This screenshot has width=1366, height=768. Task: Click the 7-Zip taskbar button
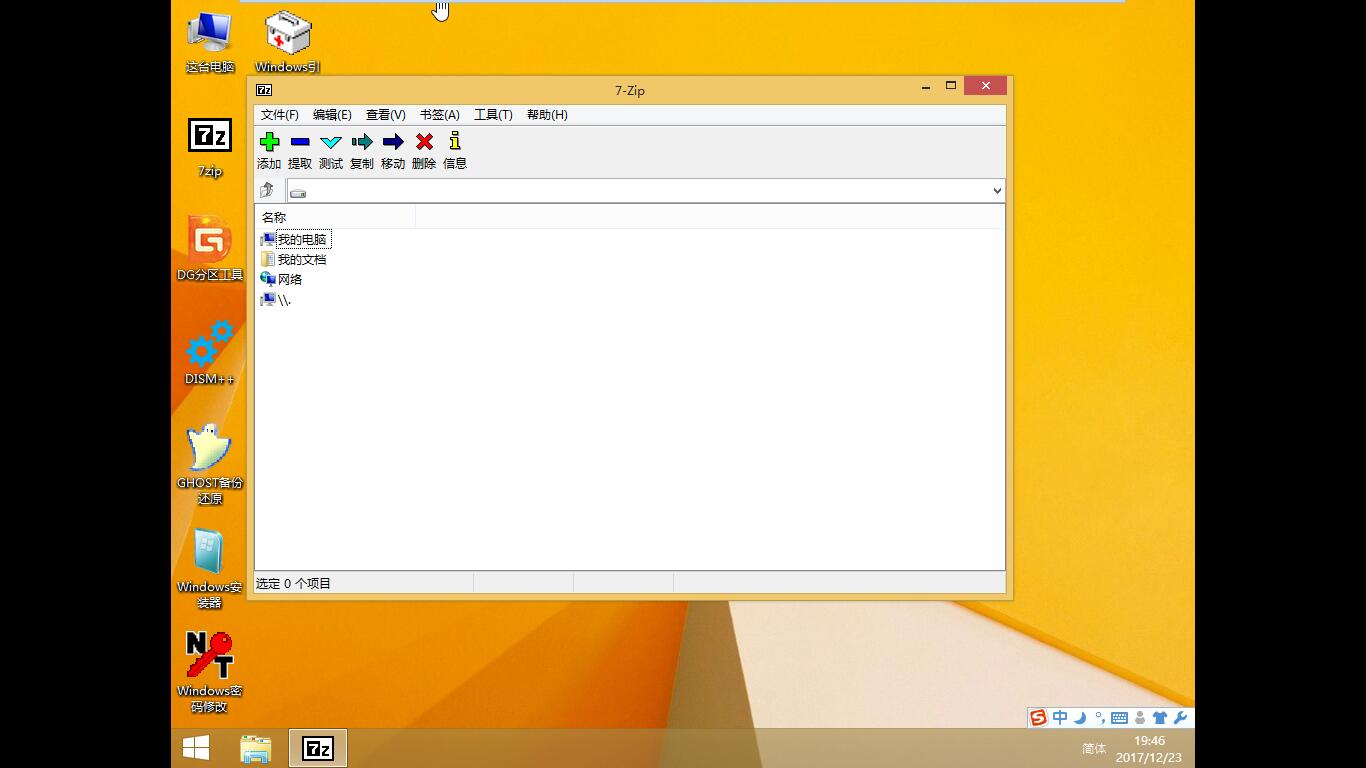[318, 748]
